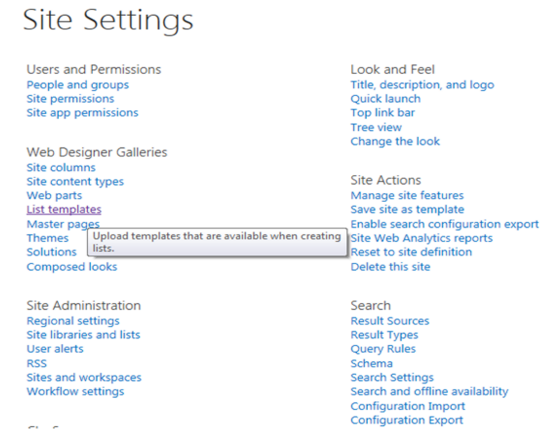Open Site permissions link
The image size is (555, 433).
click(70, 99)
